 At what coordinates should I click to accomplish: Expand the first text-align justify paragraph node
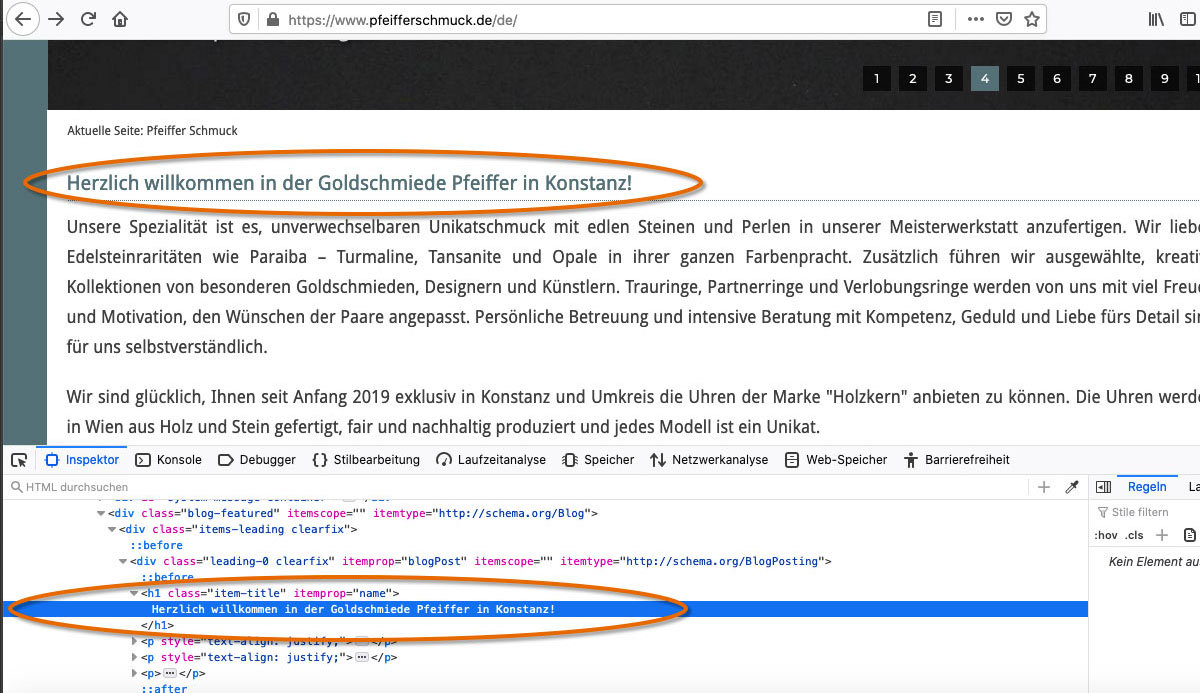click(x=135, y=641)
